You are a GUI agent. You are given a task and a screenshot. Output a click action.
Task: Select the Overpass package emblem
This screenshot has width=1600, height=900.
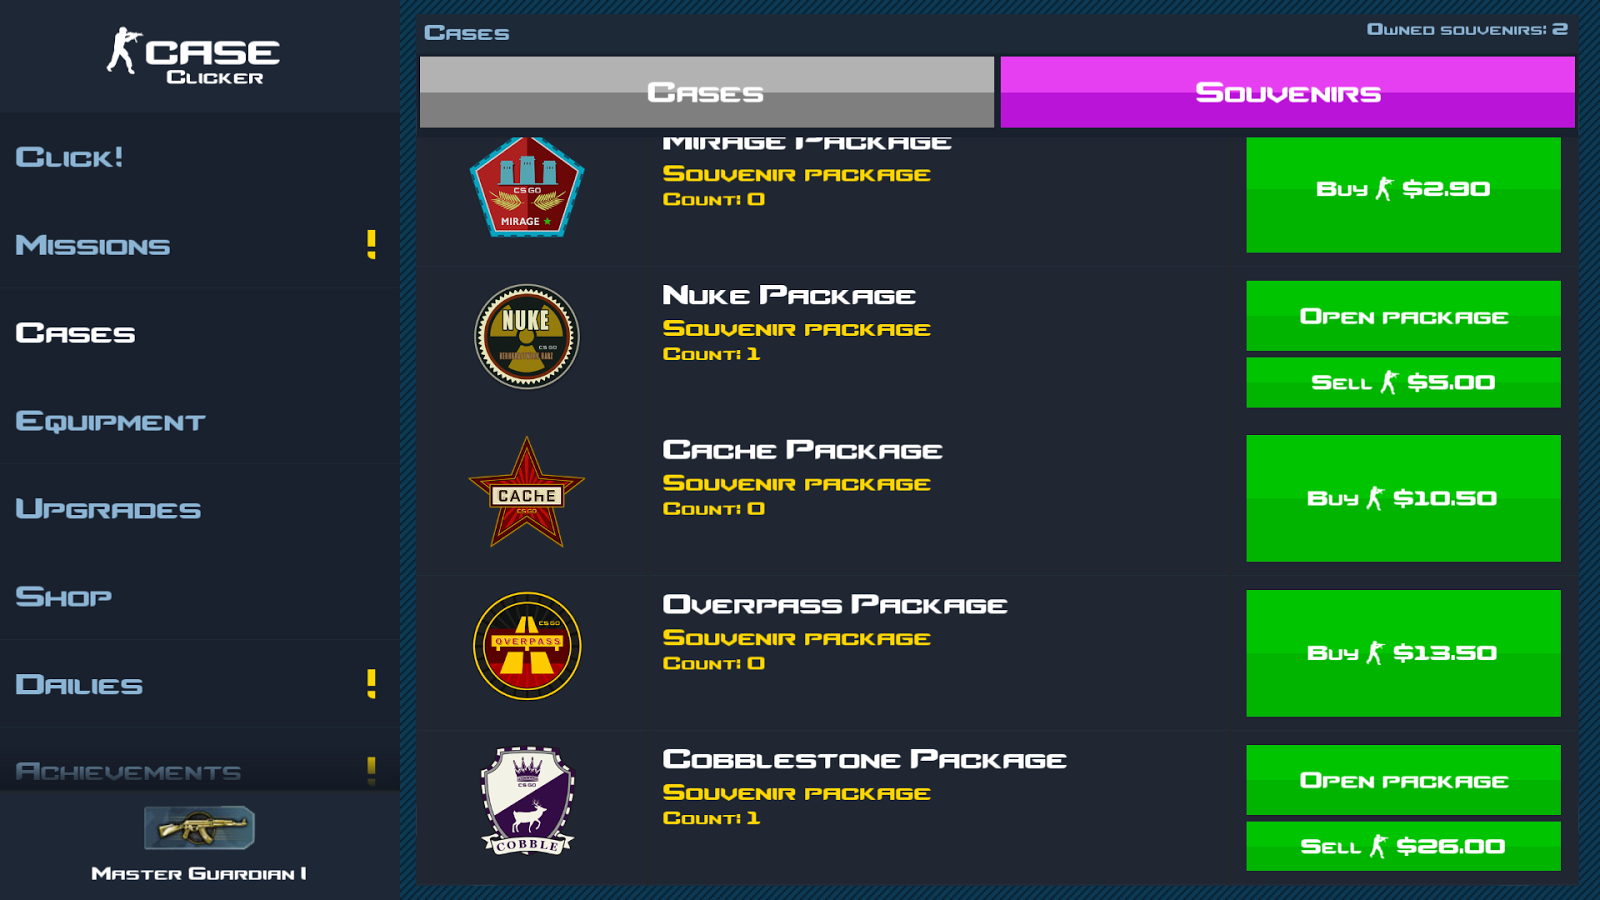click(527, 646)
